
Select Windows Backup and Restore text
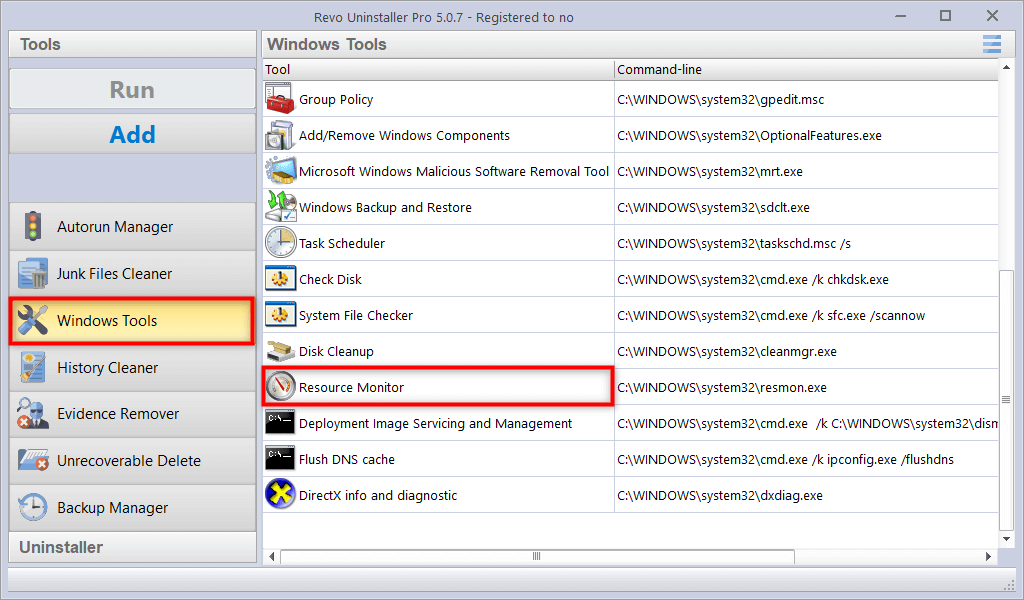(x=385, y=207)
